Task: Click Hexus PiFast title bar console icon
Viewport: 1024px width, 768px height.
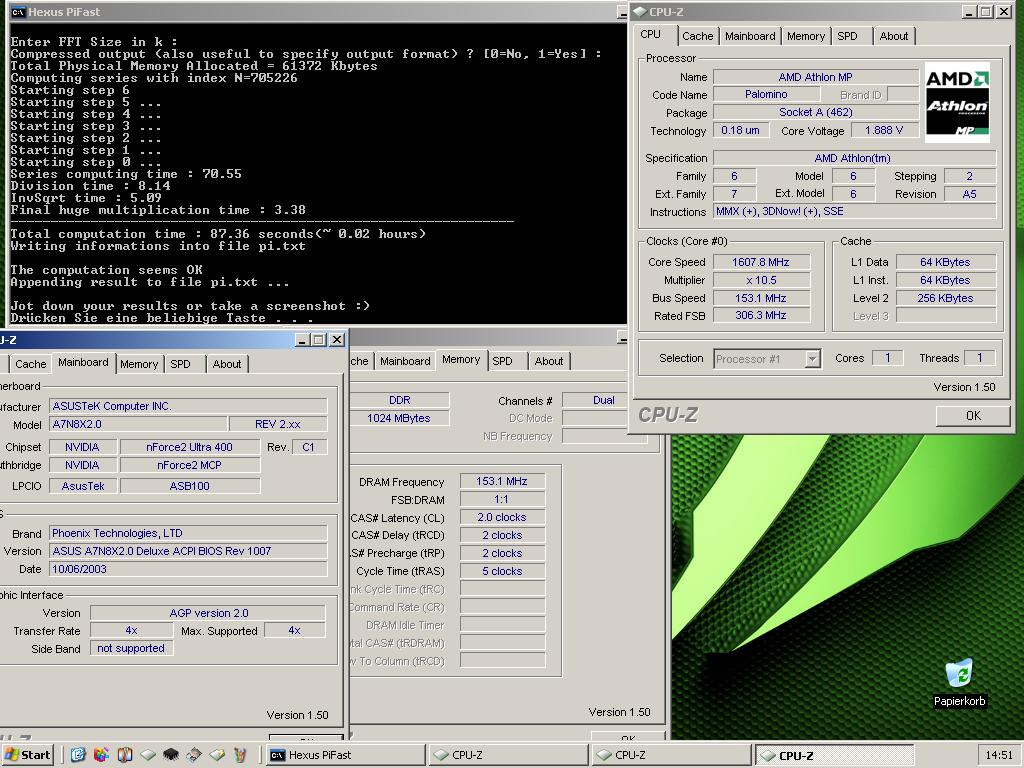Action: (18, 12)
